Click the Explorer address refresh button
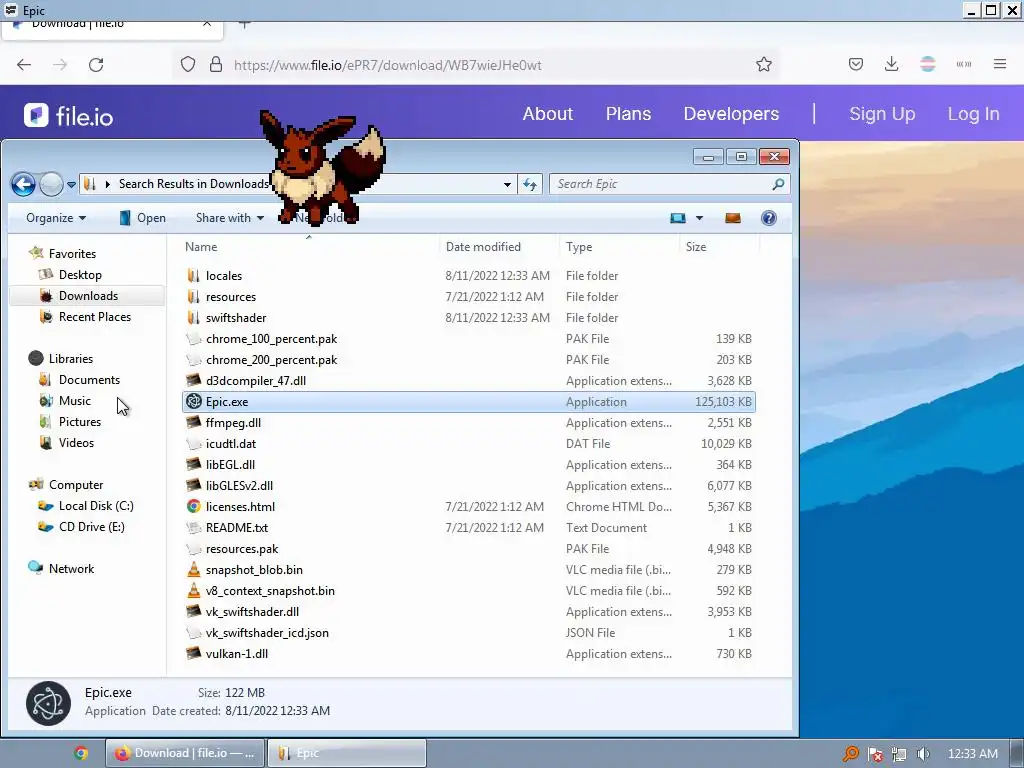Viewport: 1024px width, 768px height. [x=530, y=185]
